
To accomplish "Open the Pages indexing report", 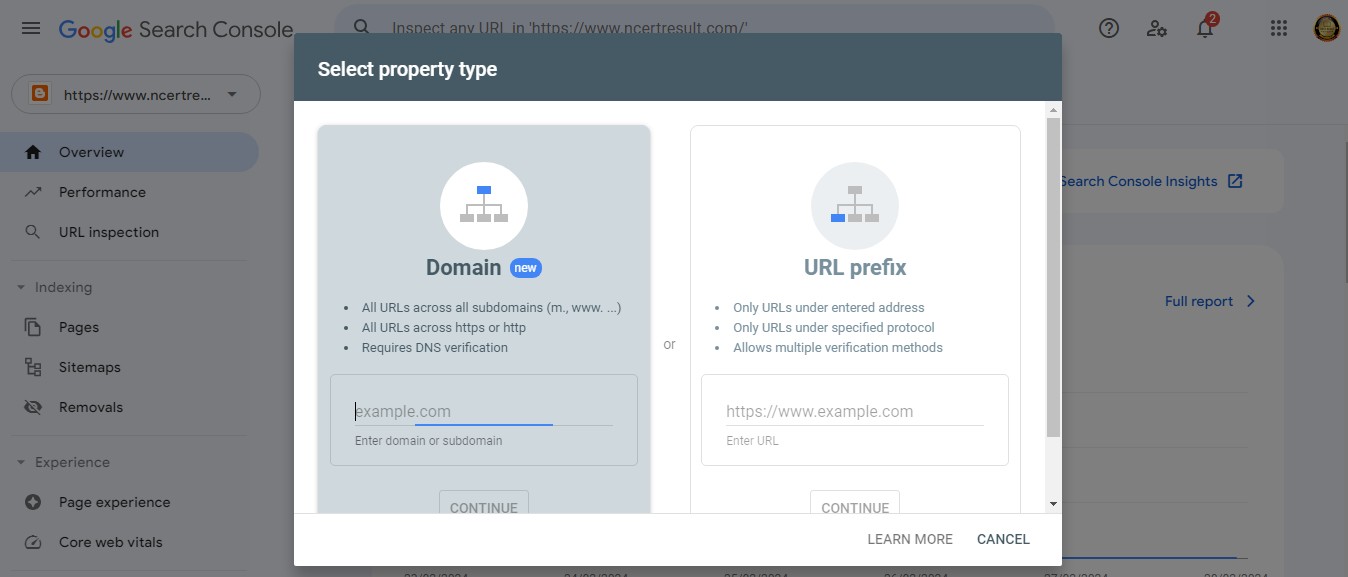I will point(129,327).
